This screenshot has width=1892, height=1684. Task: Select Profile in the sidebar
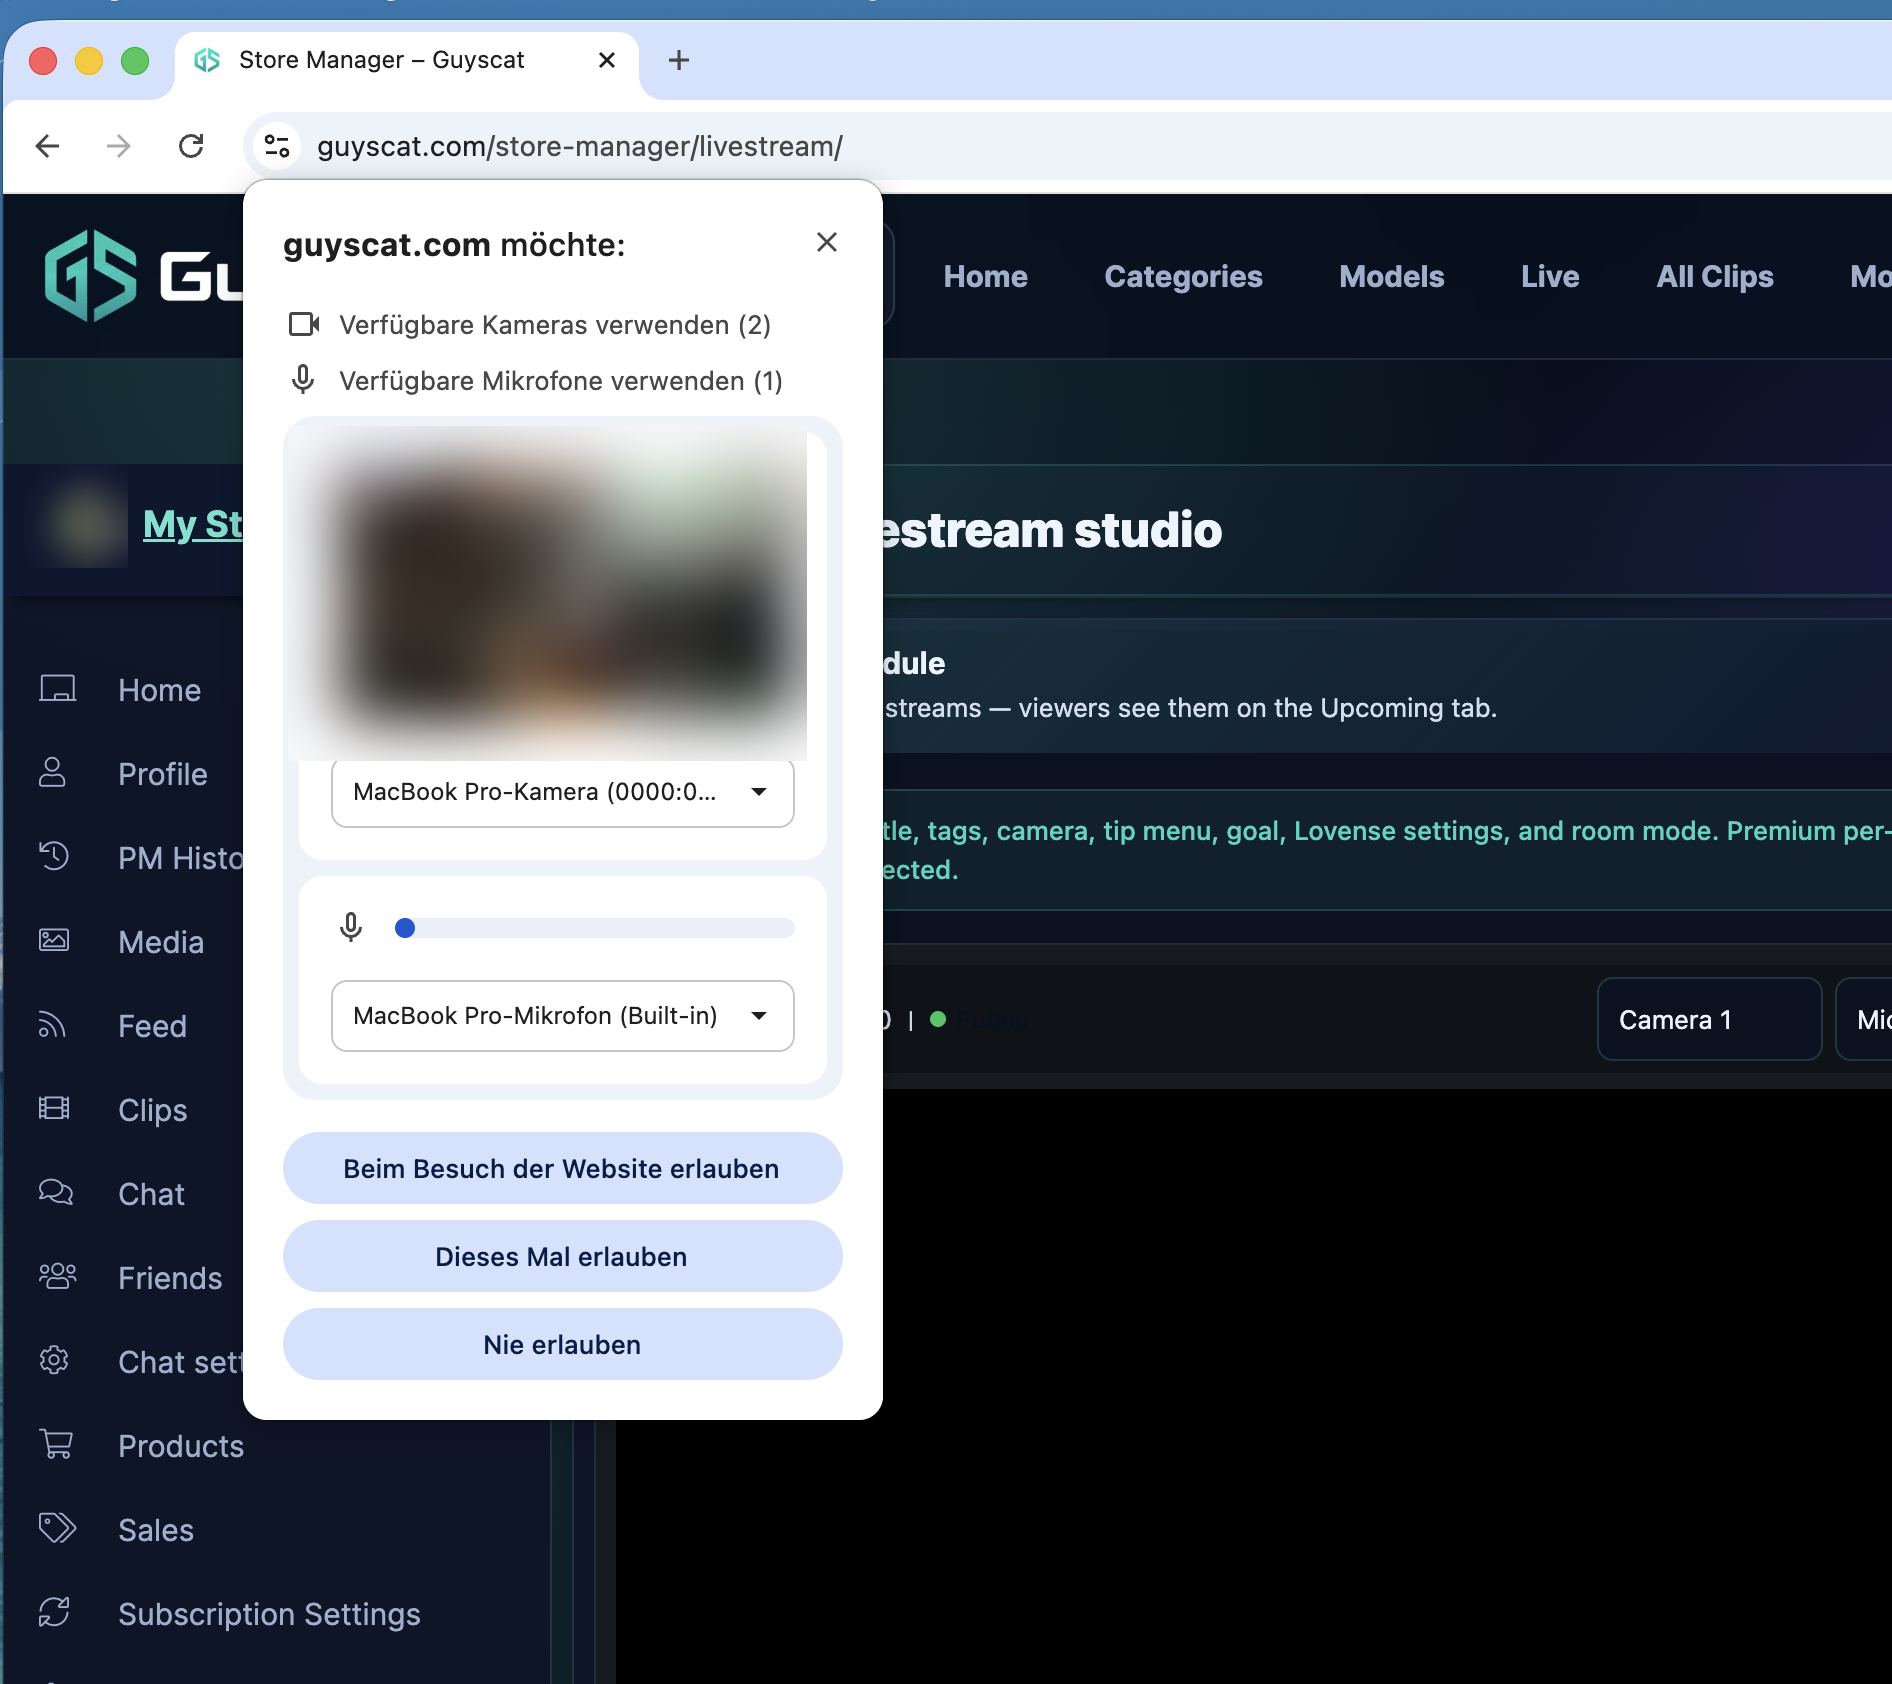coord(163,774)
